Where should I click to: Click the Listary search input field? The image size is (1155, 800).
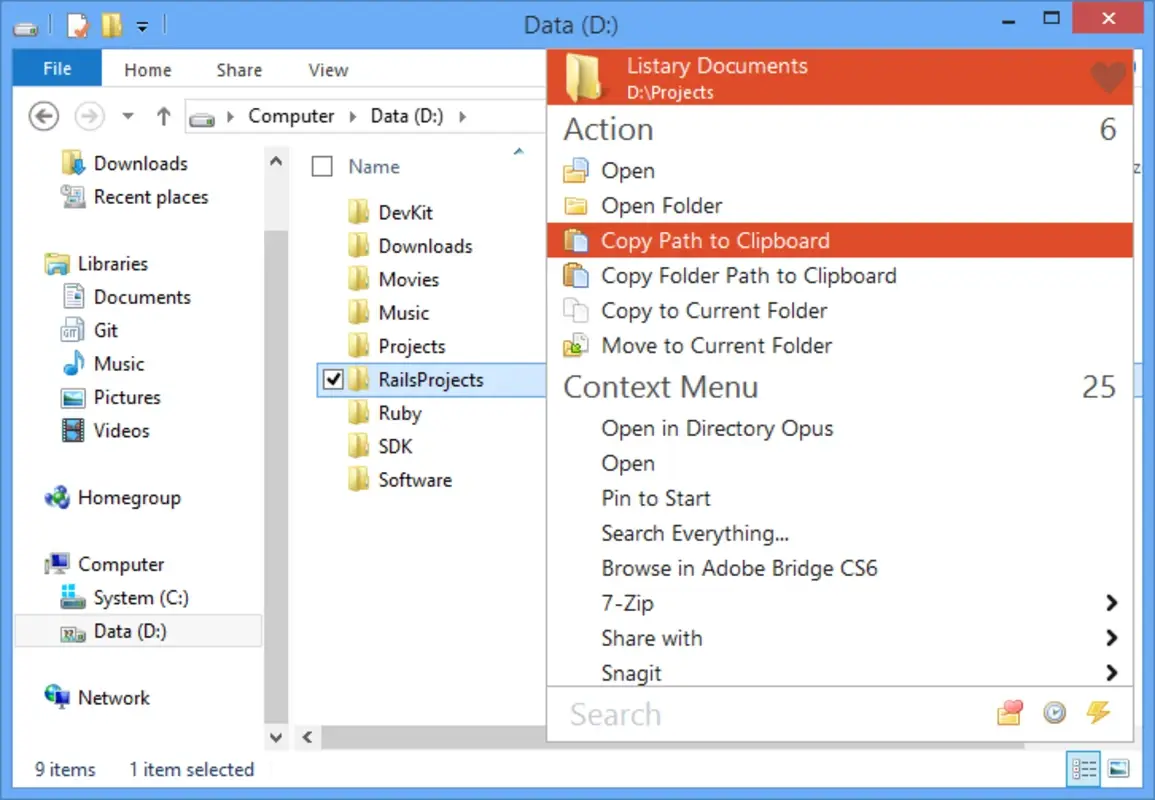pos(760,714)
